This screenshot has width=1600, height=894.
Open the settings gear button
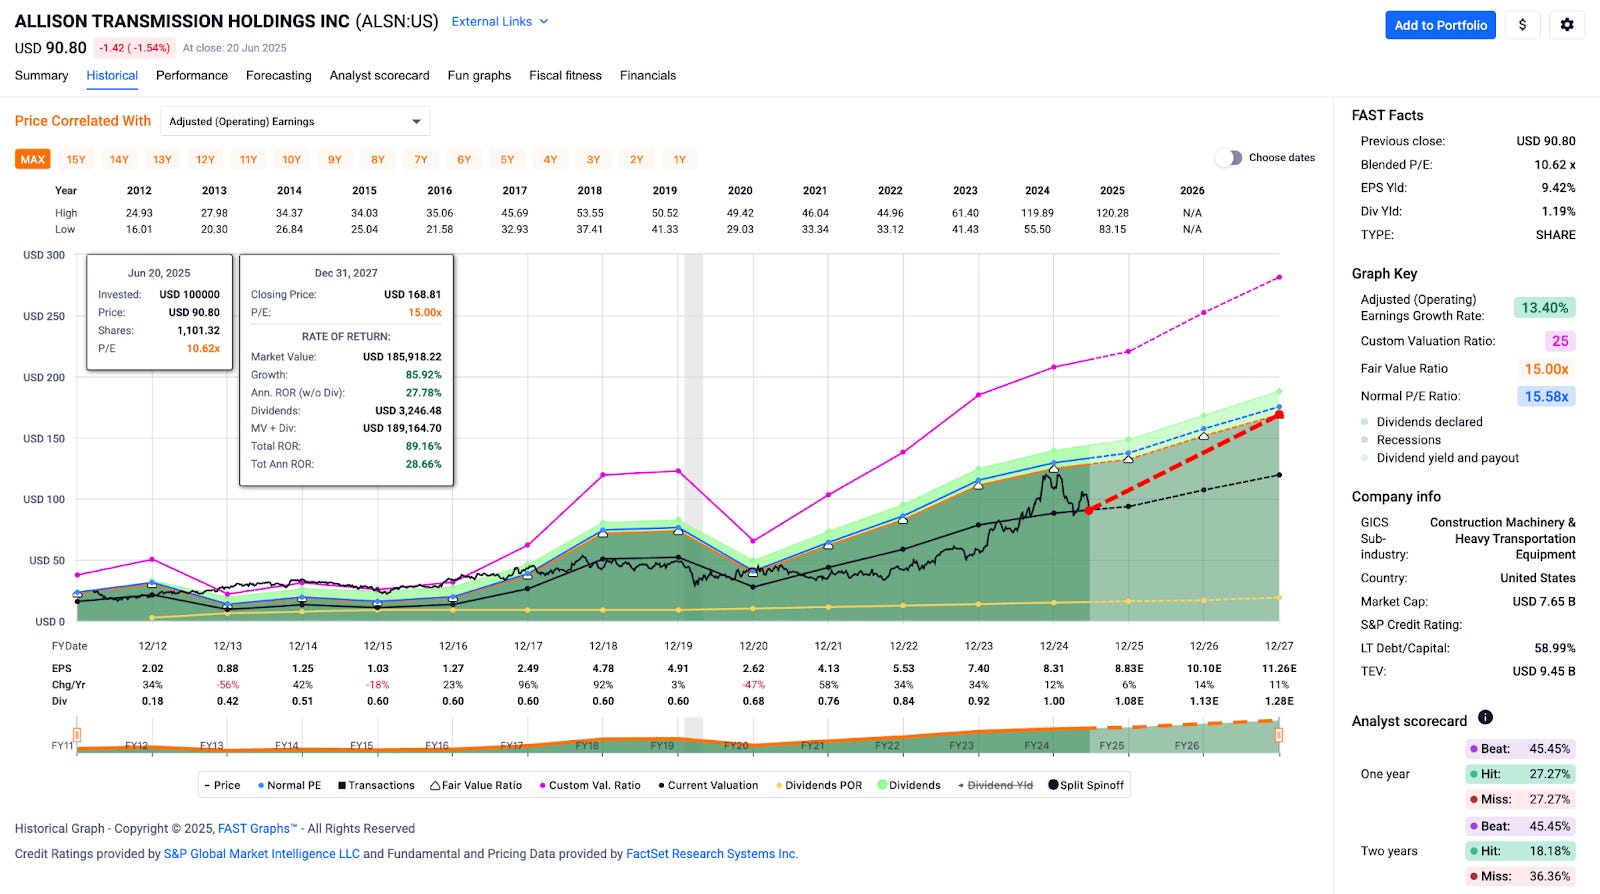pyautogui.click(x=1567, y=25)
